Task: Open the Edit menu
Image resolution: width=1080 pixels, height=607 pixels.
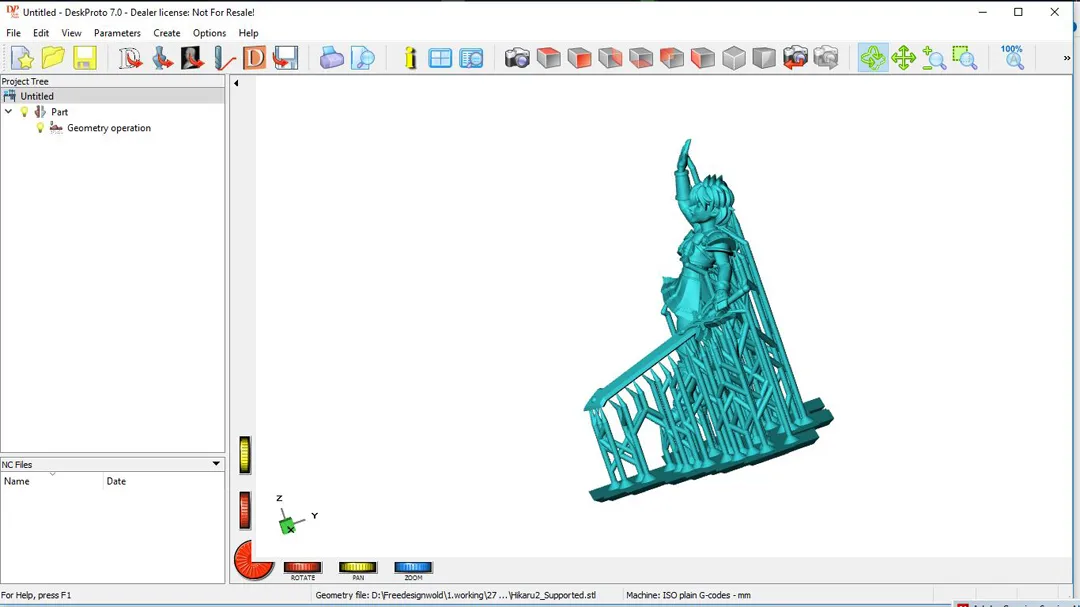Action: point(41,33)
